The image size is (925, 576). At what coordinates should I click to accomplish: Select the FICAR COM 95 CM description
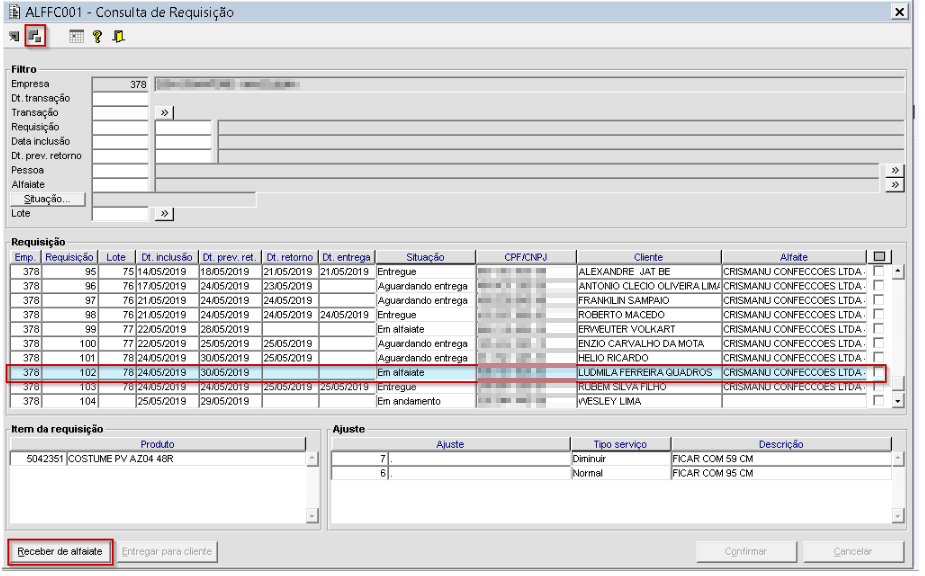781,473
